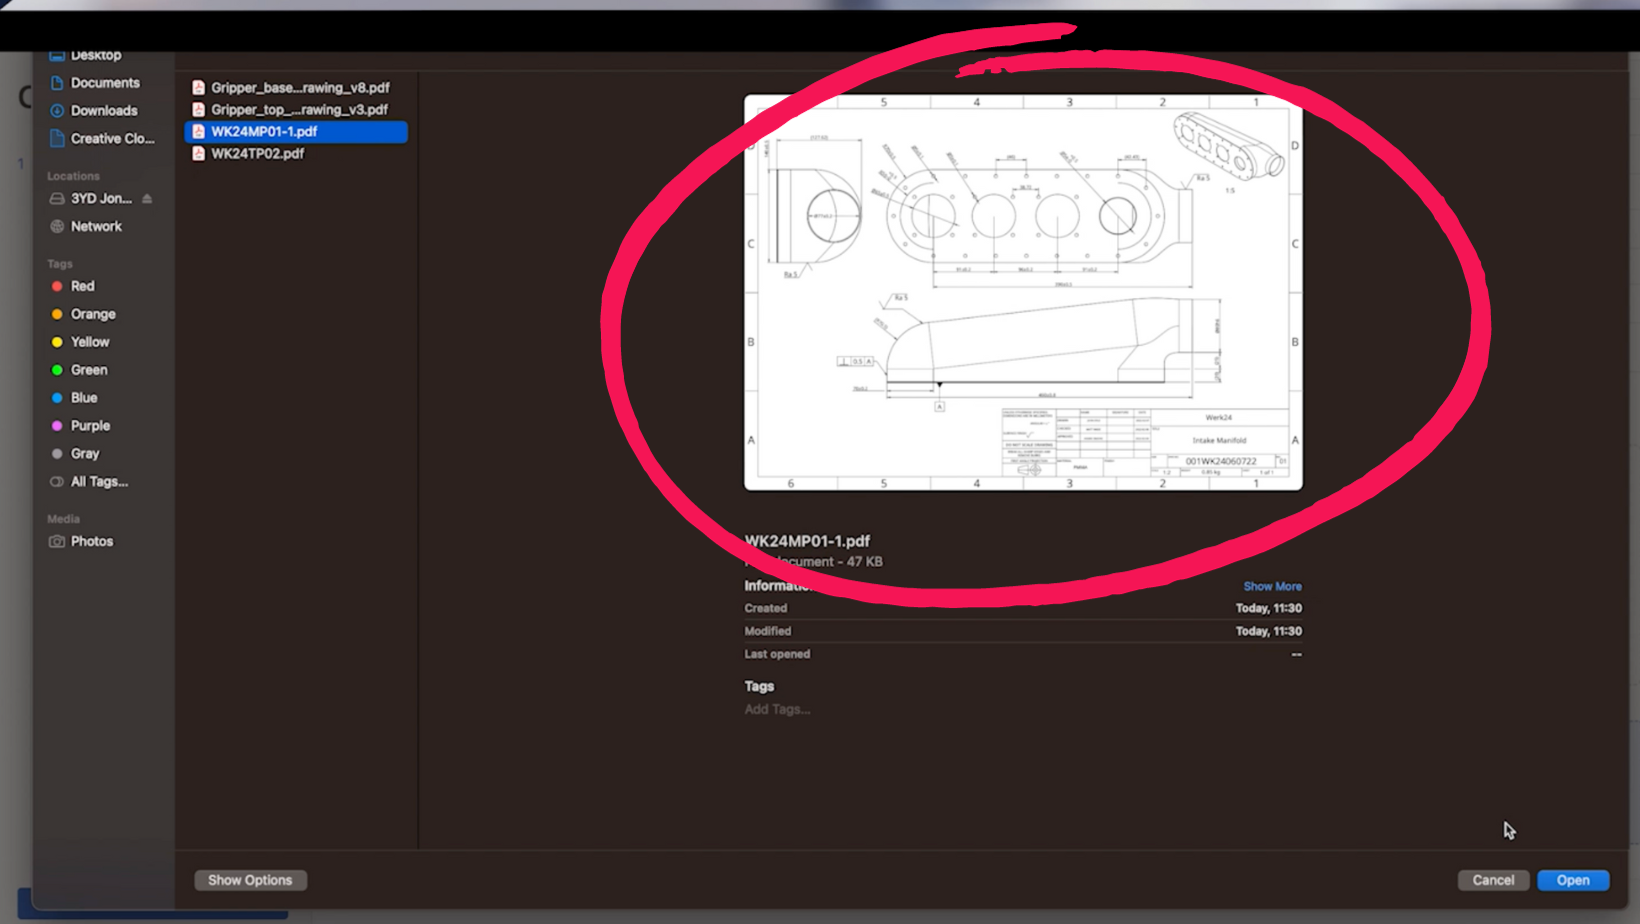Filter files by the Red tag
This screenshot has height=924, width=1640.
pos(57,286)
